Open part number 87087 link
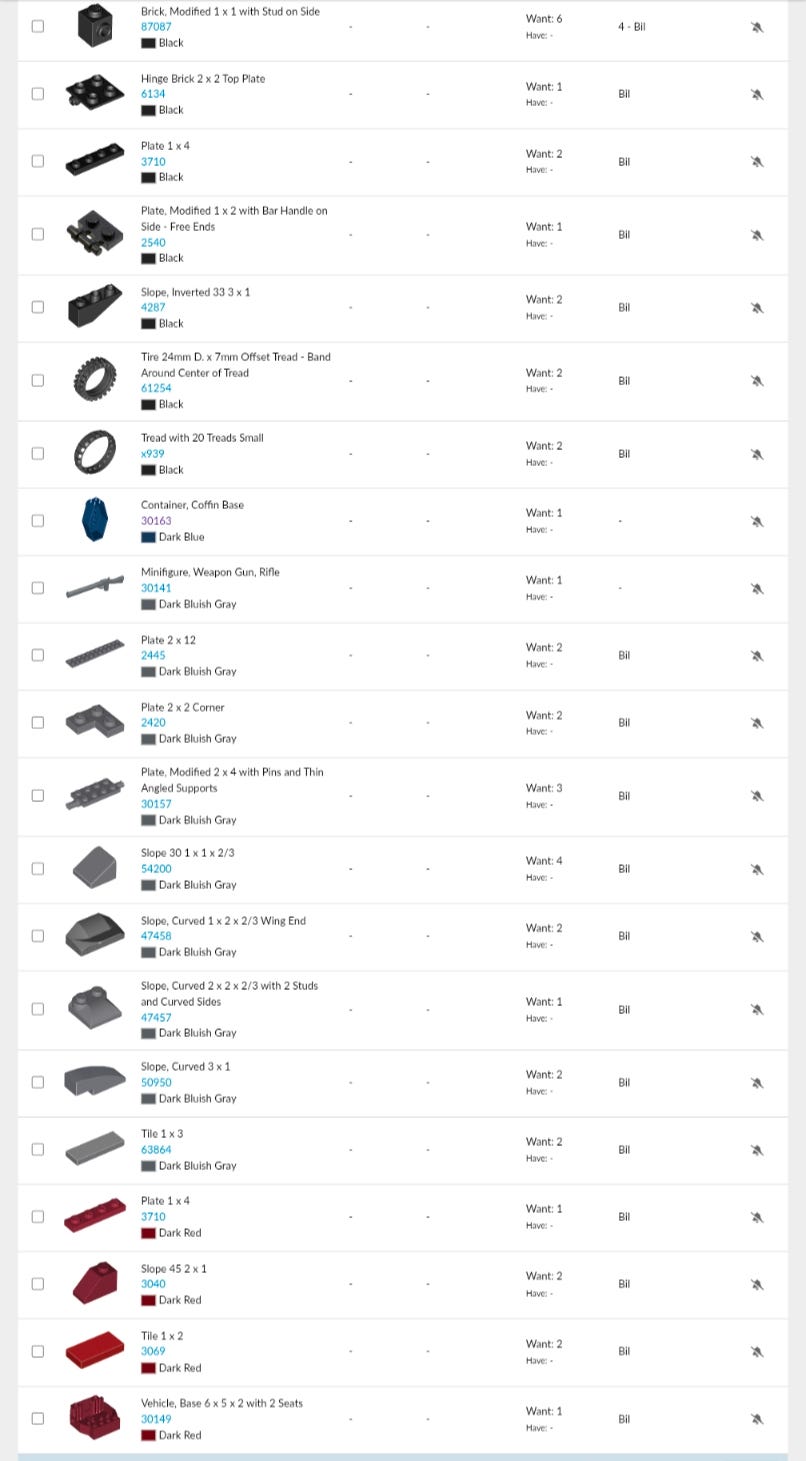The image size is (806, 1461). click(x=156, y=27)
